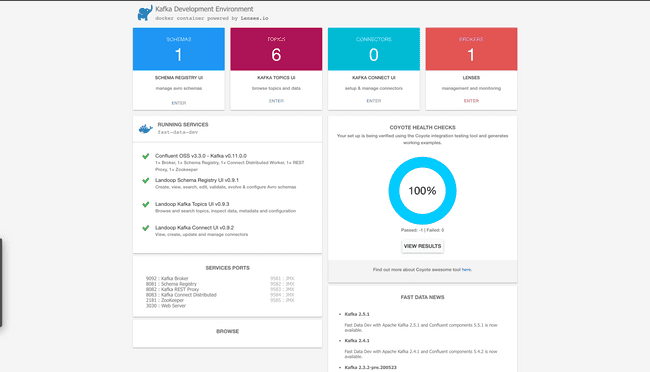Click the 'Passed: -1 | Failed: 0' text
This screenshot has width=650, height=372.
[x=422, y=230]
